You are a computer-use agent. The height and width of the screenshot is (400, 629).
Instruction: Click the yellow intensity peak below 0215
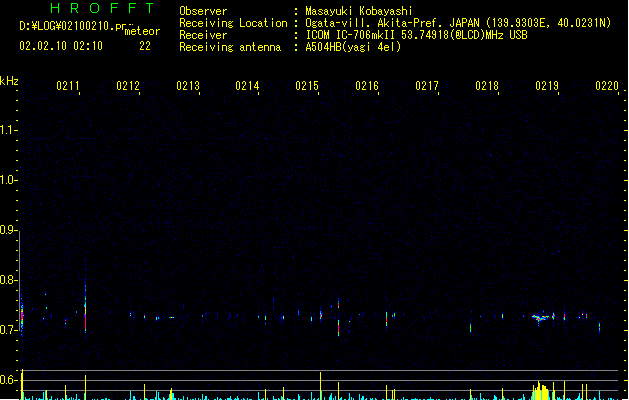(321, 385)
